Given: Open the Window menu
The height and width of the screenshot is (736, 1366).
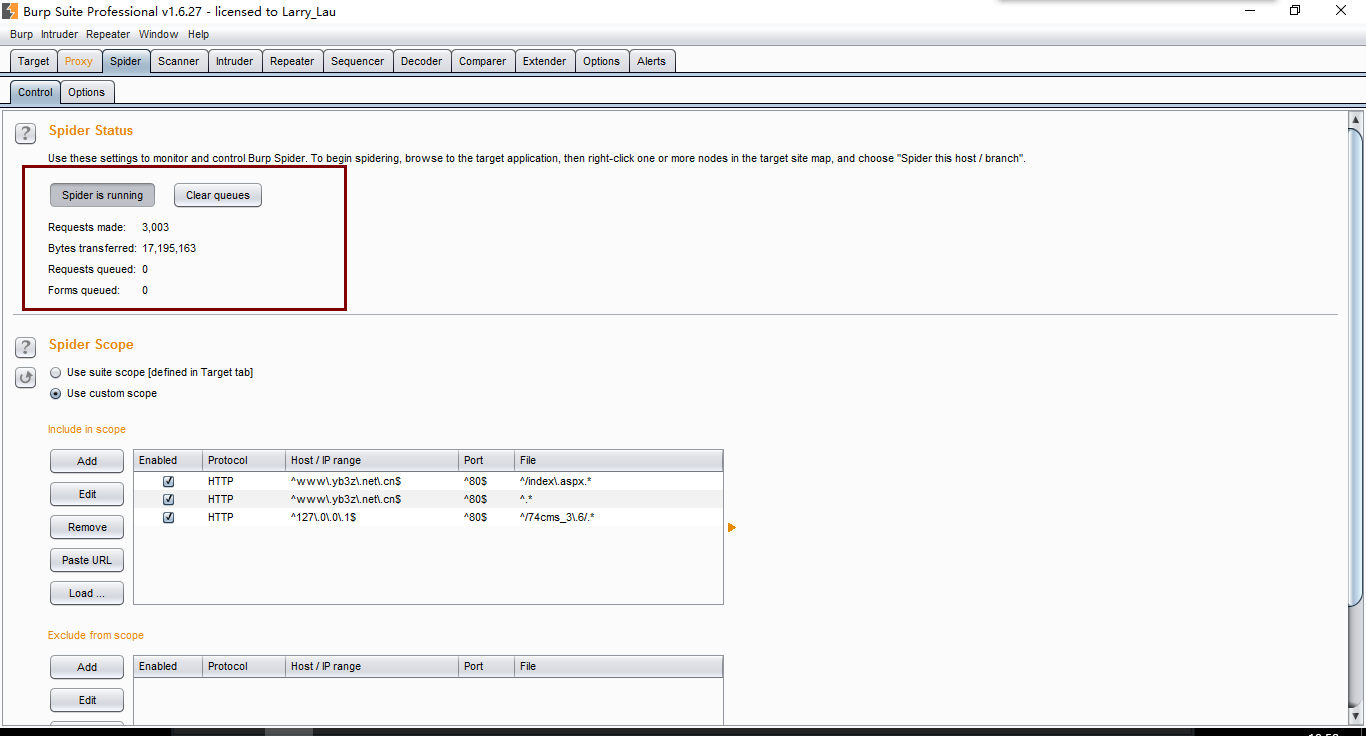Looking at the screenshot, I should (x=158, y=34).
